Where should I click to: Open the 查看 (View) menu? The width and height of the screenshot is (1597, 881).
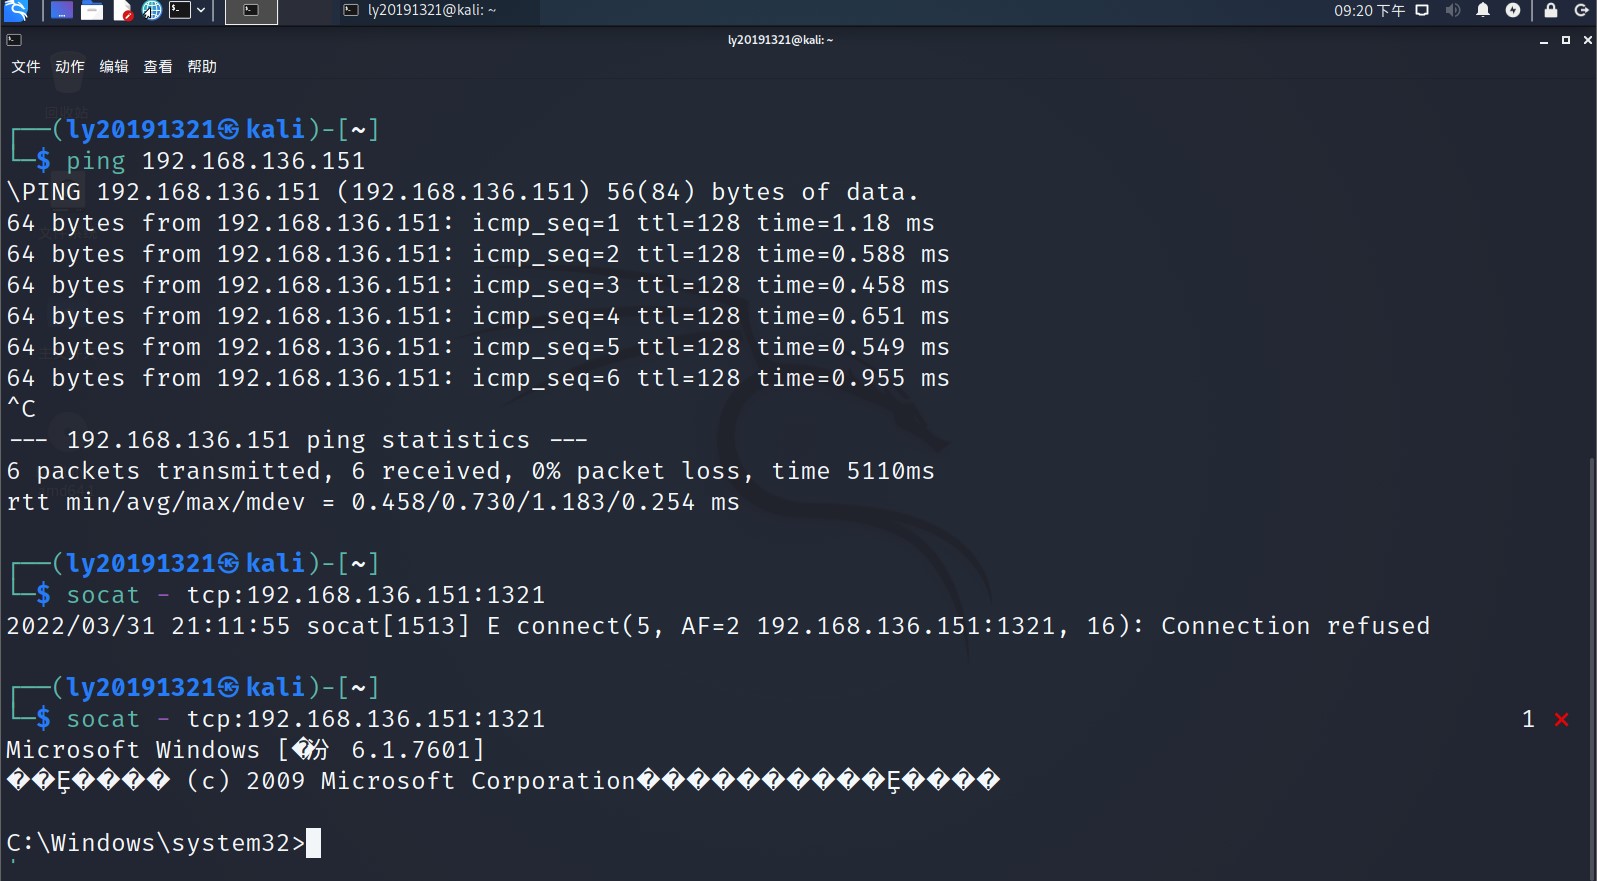click(158, 67)
